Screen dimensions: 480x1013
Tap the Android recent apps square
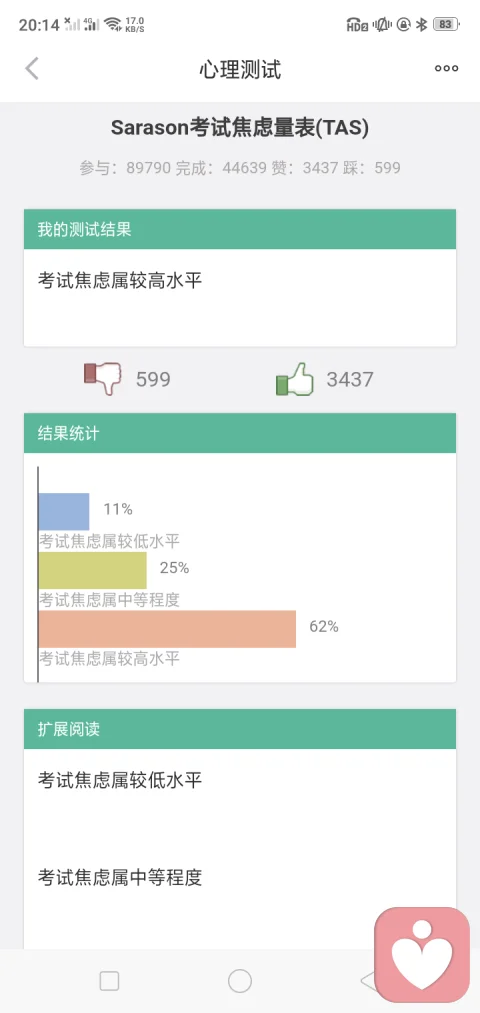(109, 981)
